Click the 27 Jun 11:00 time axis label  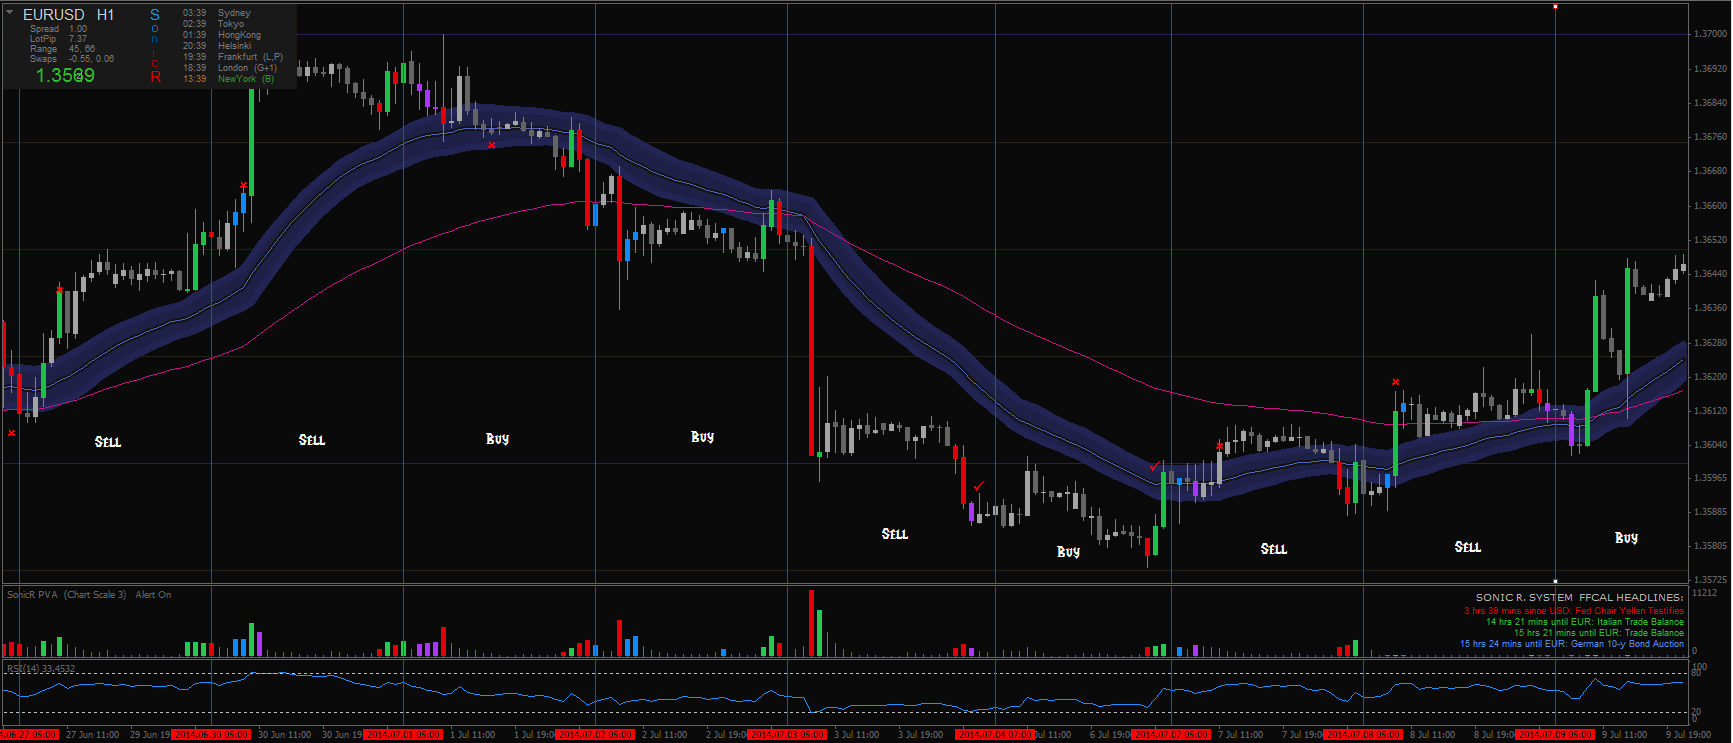pos(93,735)
